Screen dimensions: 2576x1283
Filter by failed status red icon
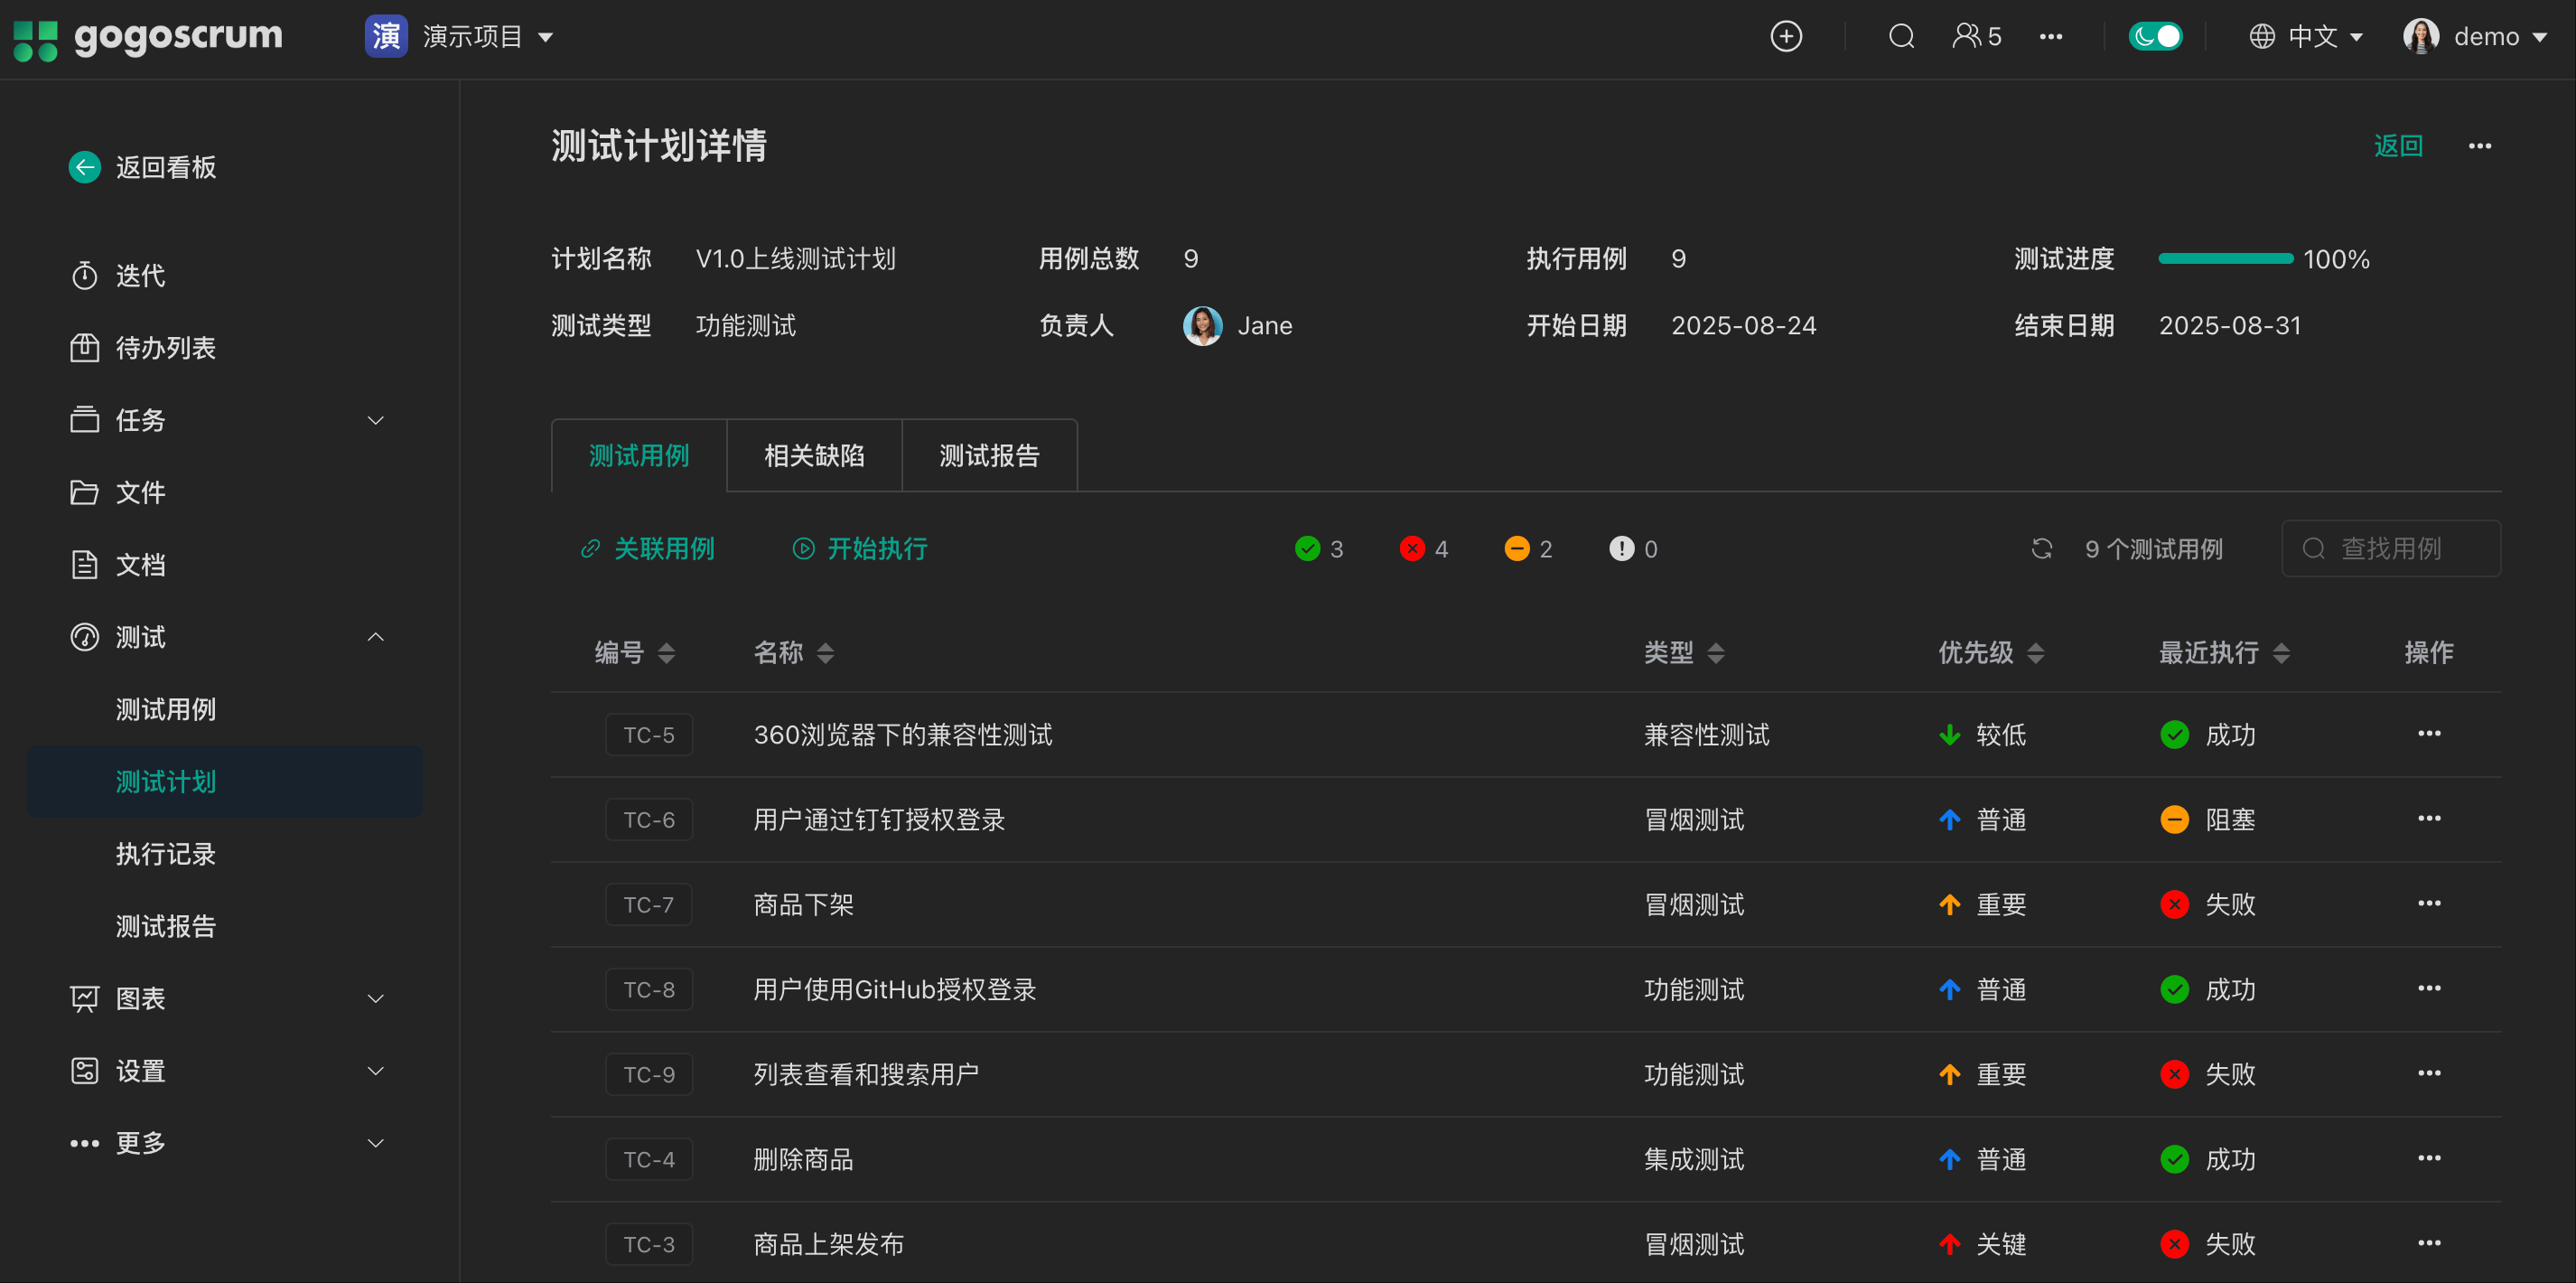(x=1412, y=548)
